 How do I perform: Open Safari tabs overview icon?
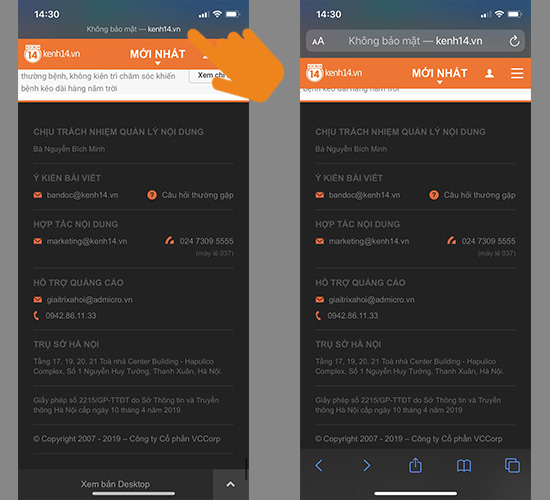pos(512,466)
